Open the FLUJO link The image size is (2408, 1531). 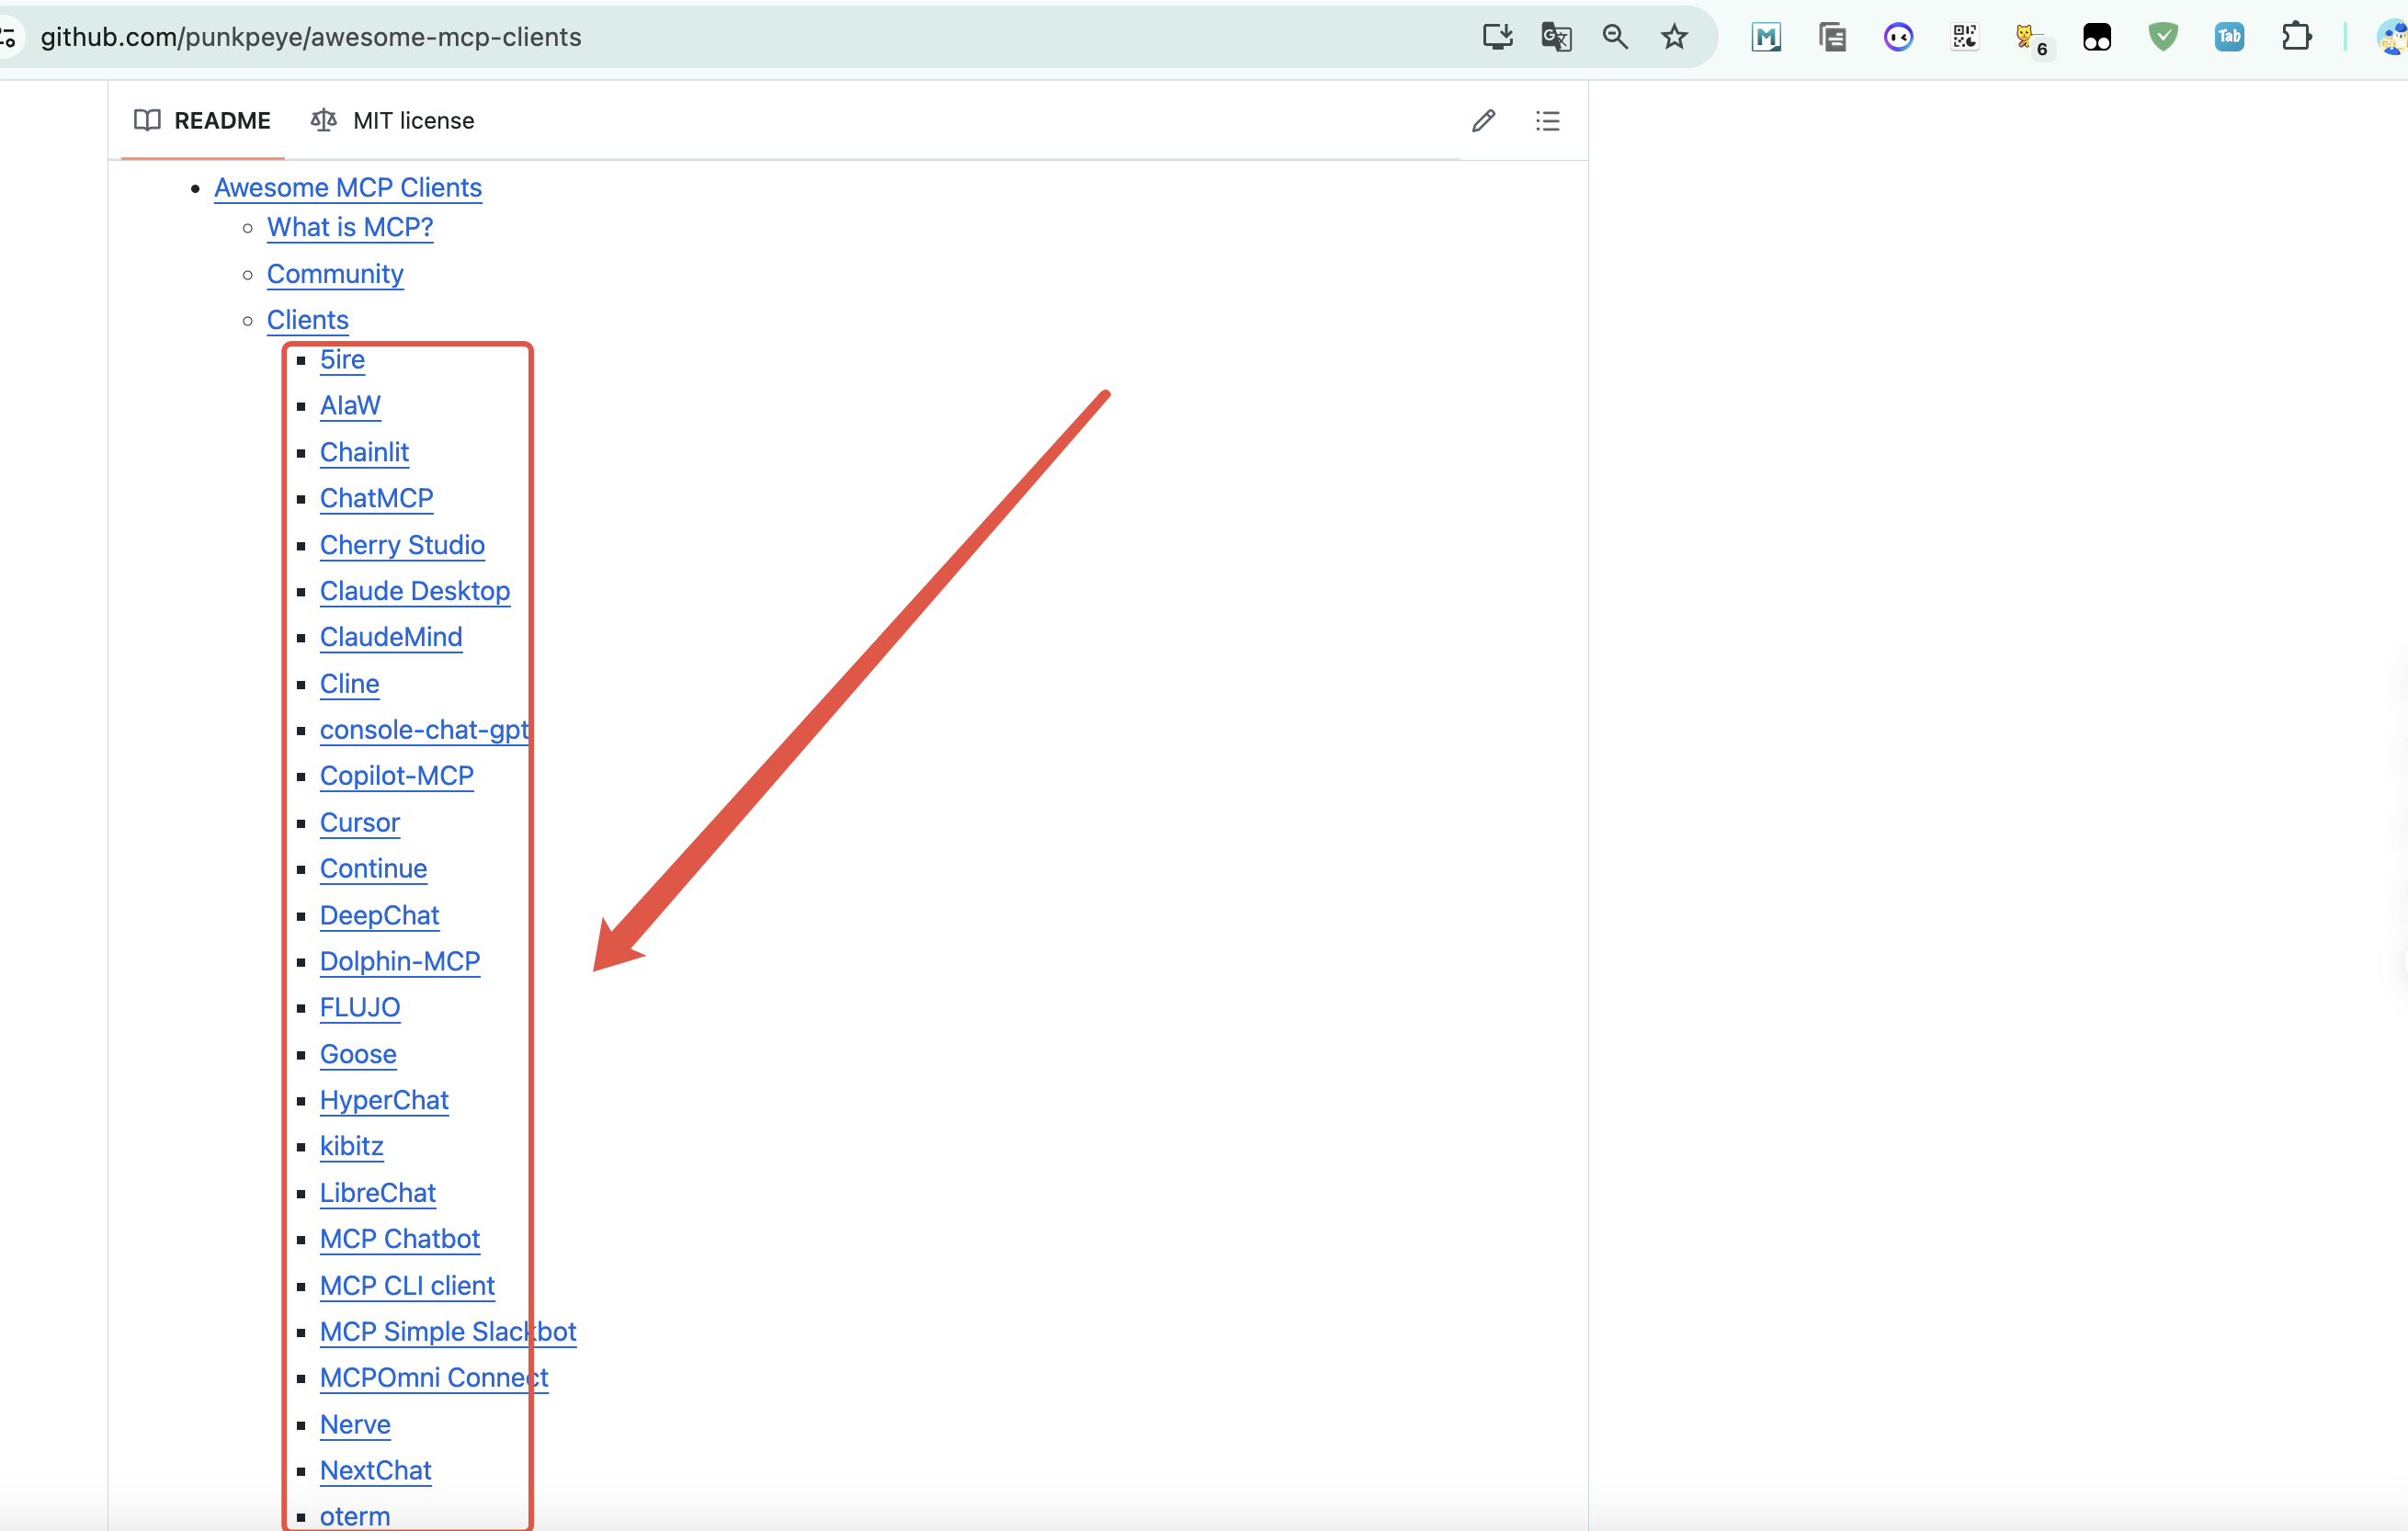tap(360, 1008)
